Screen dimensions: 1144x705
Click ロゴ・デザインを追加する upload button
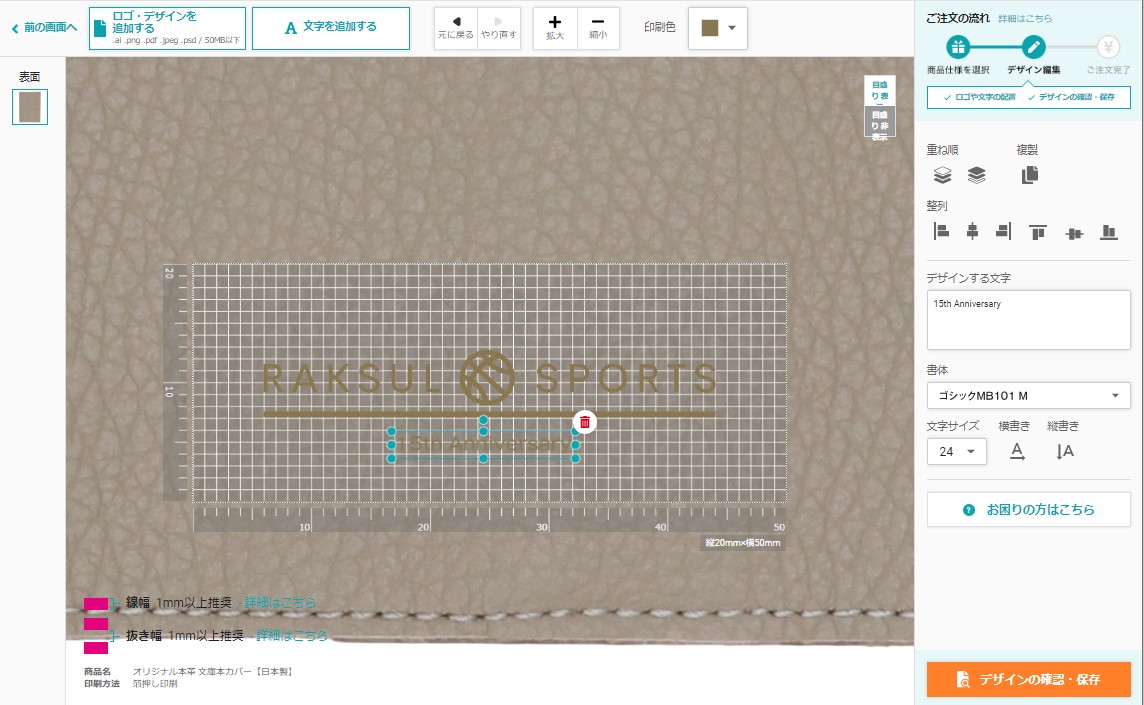[167, 28]
